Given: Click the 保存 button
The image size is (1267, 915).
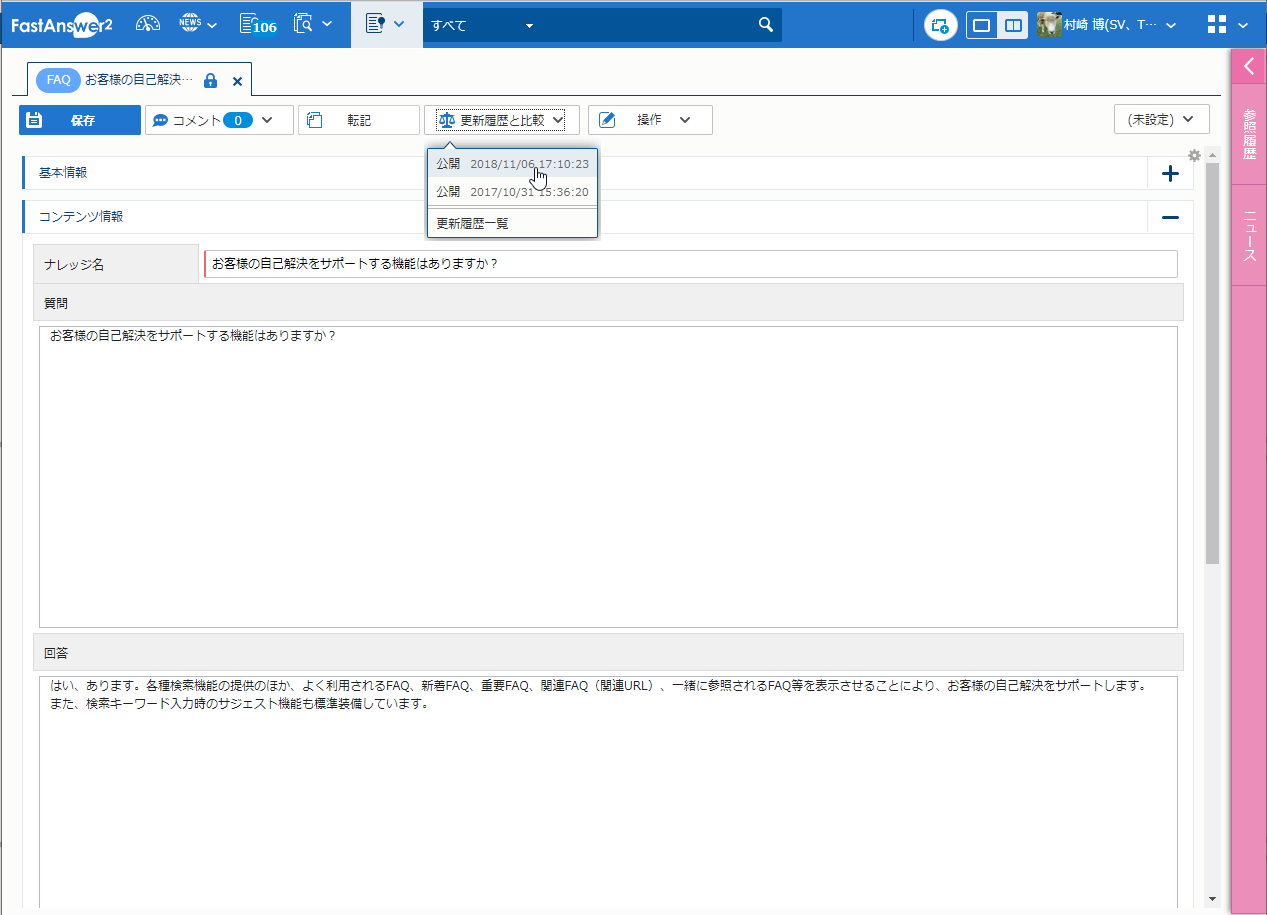Looking at the screenshot, I should pos(80,120).
